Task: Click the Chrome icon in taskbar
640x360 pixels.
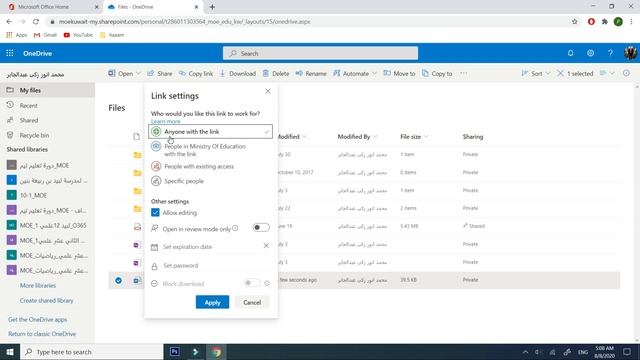Action: [x=216, y=351]
